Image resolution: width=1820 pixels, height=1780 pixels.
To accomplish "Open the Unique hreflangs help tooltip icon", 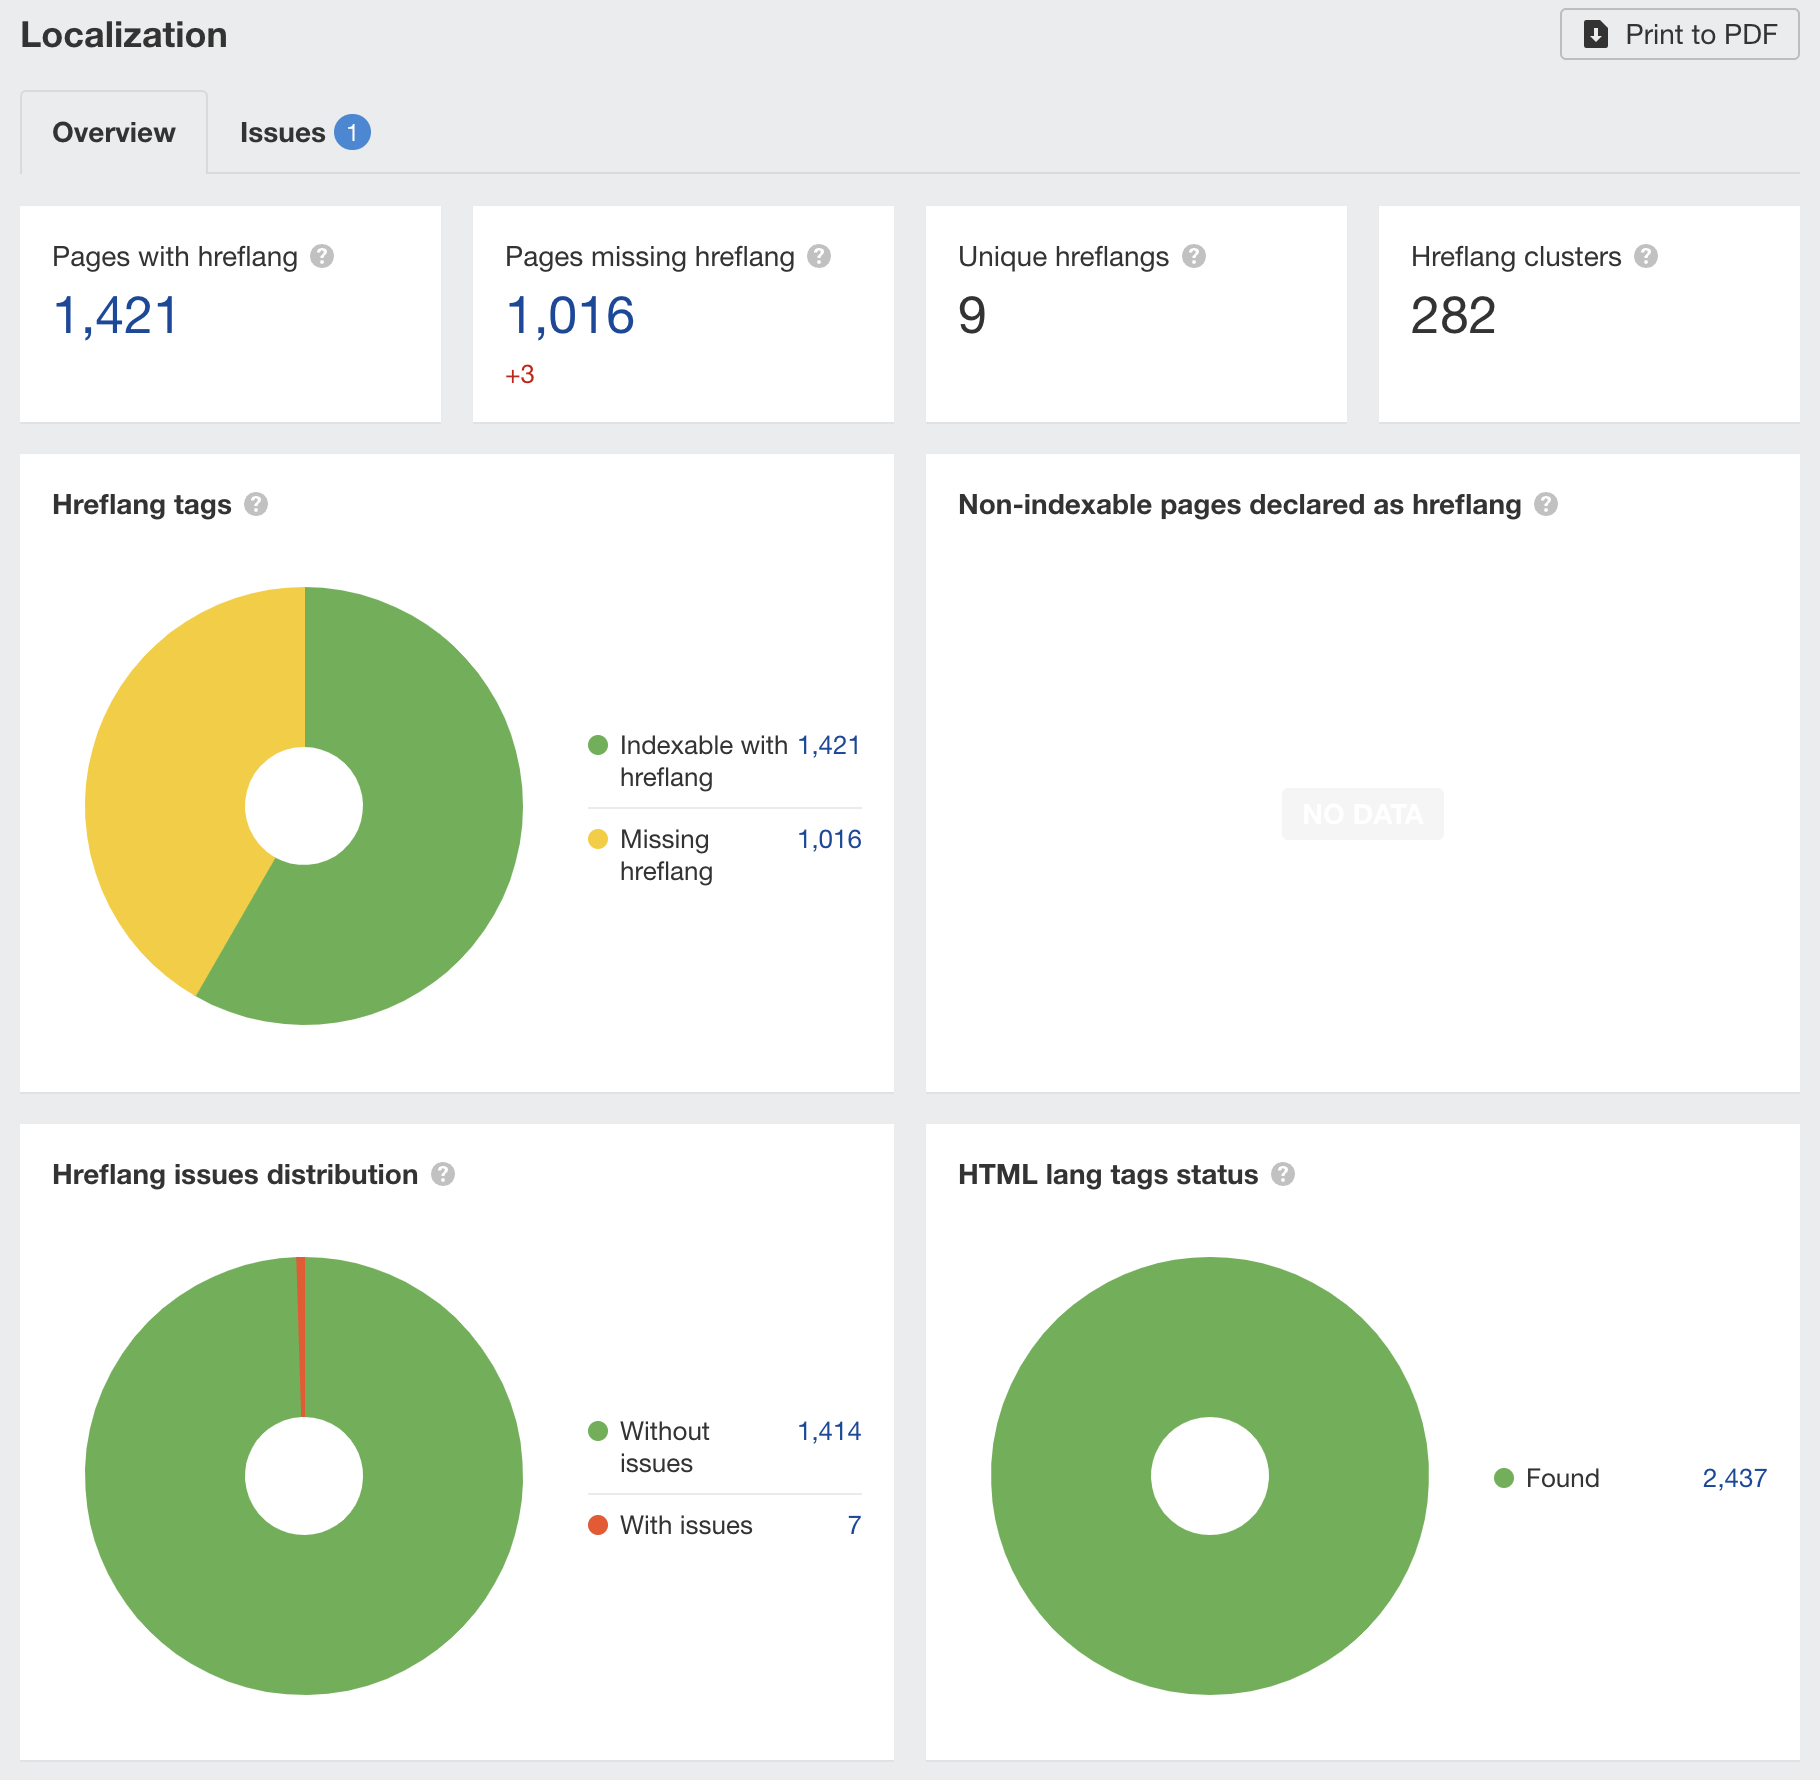I will click(1193, 257).
